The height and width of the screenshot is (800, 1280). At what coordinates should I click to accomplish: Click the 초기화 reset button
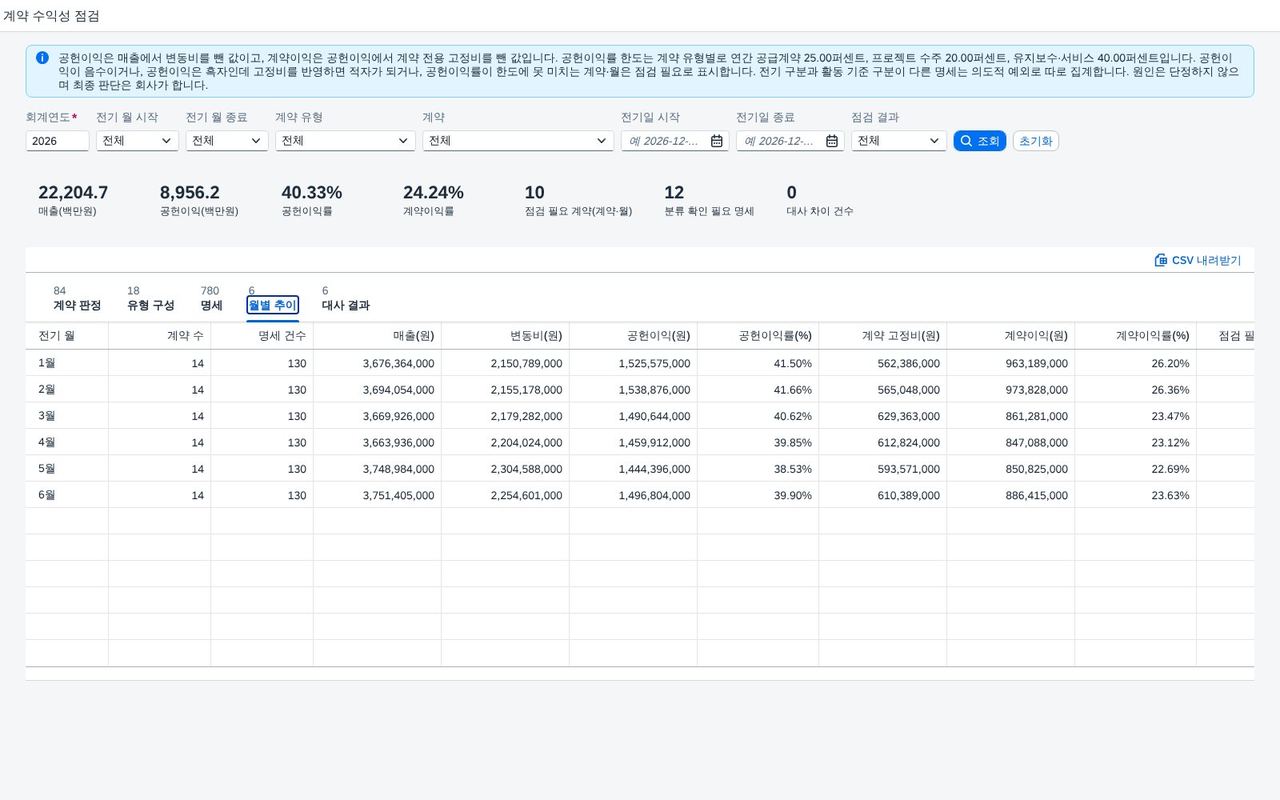pos(1036,141)
